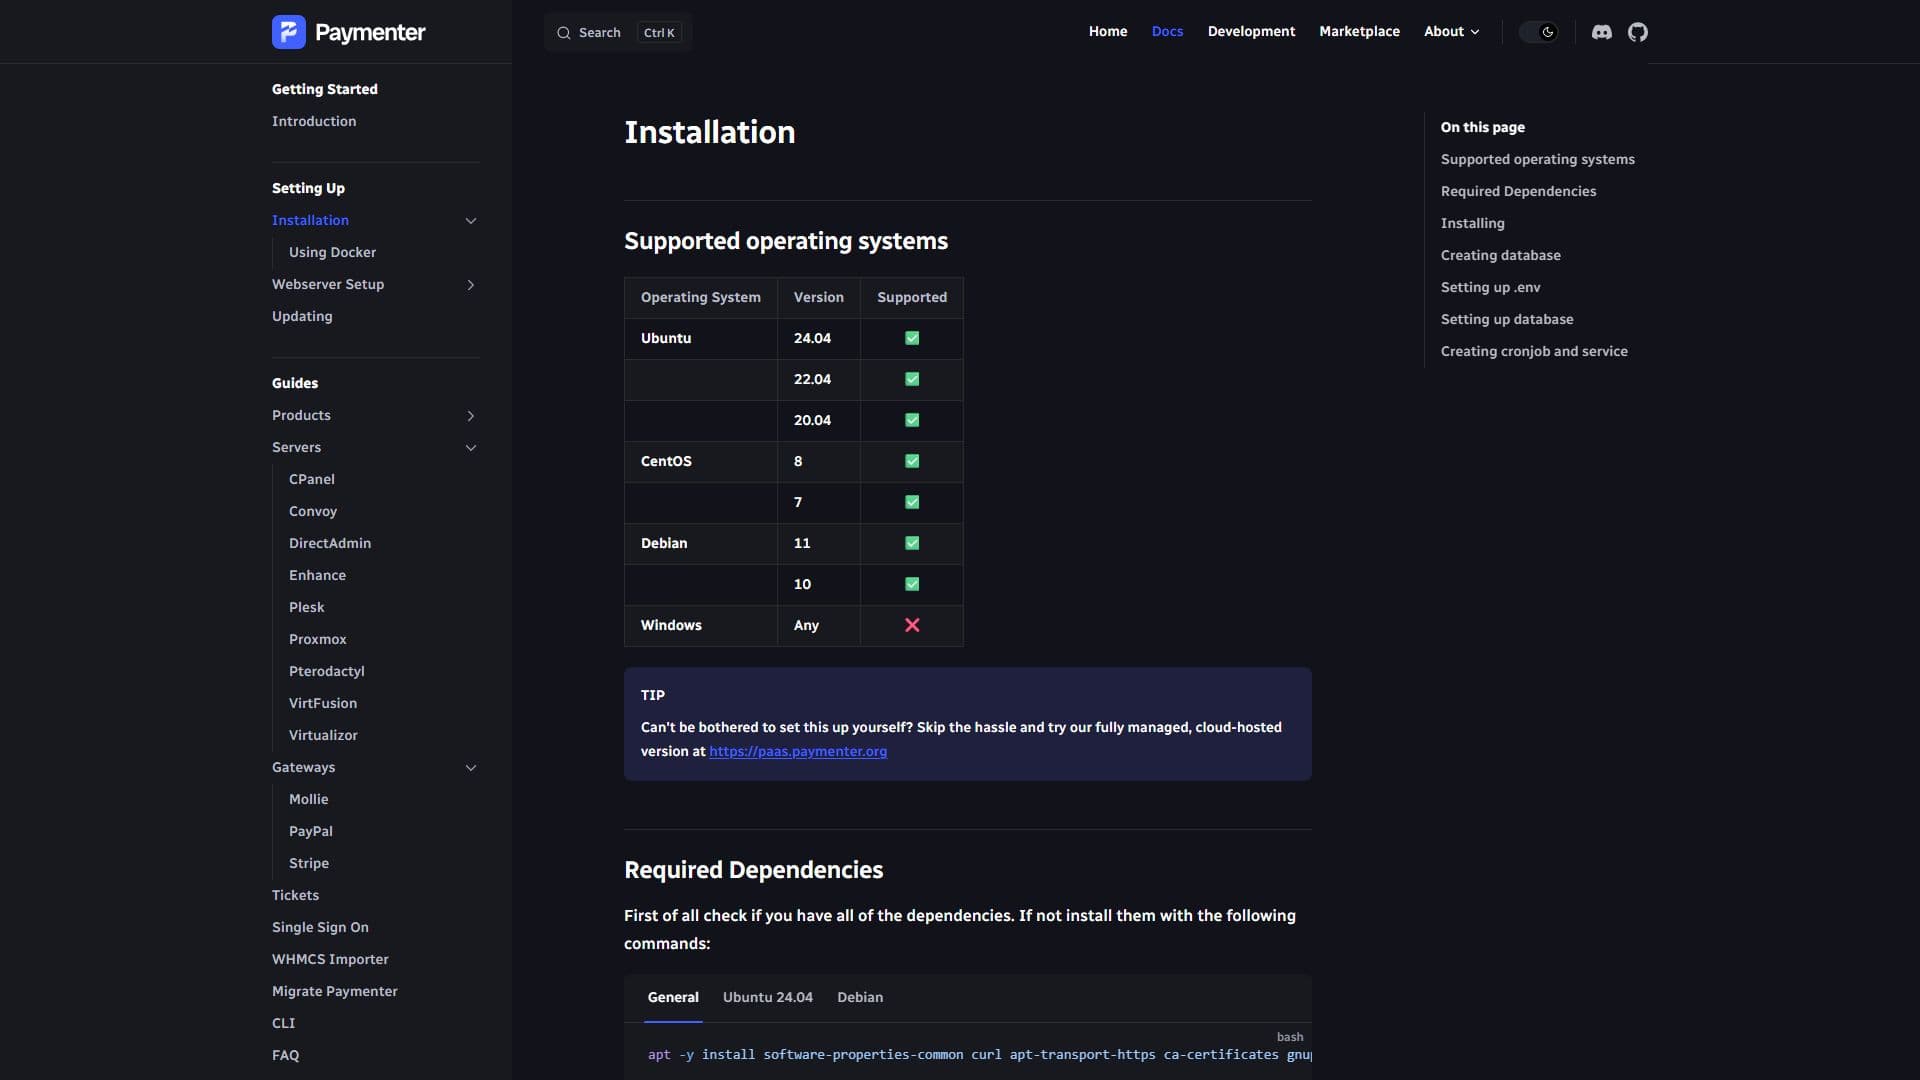The width and height of the screenshot is (1920, 1080).
Task: Open the Single Sign On guide
Action: coord(320,928)
